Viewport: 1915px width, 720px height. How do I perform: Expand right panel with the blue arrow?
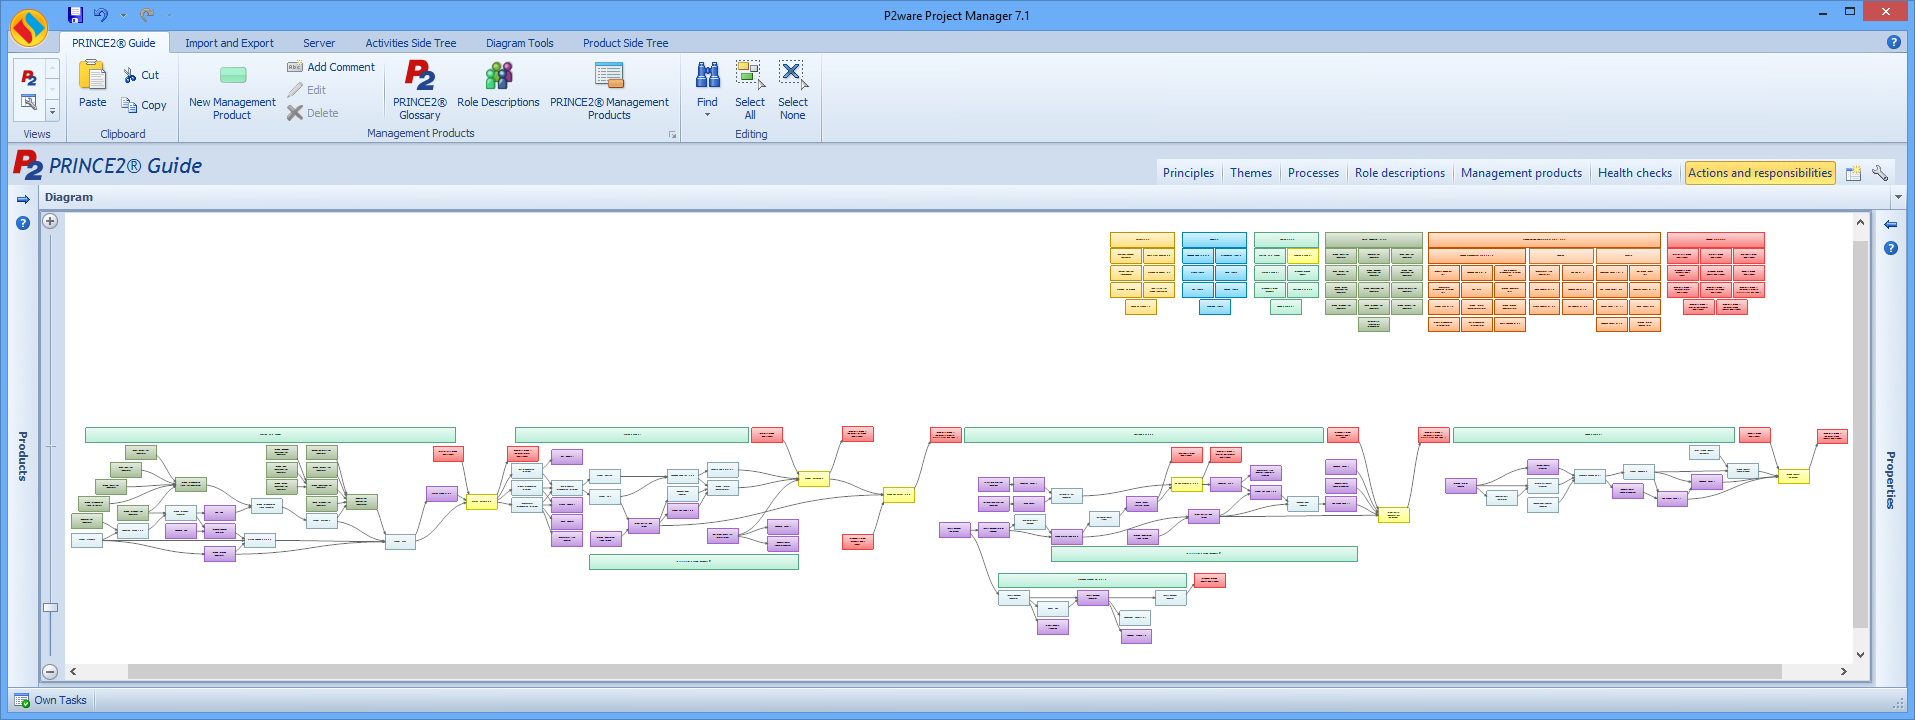1890,224
